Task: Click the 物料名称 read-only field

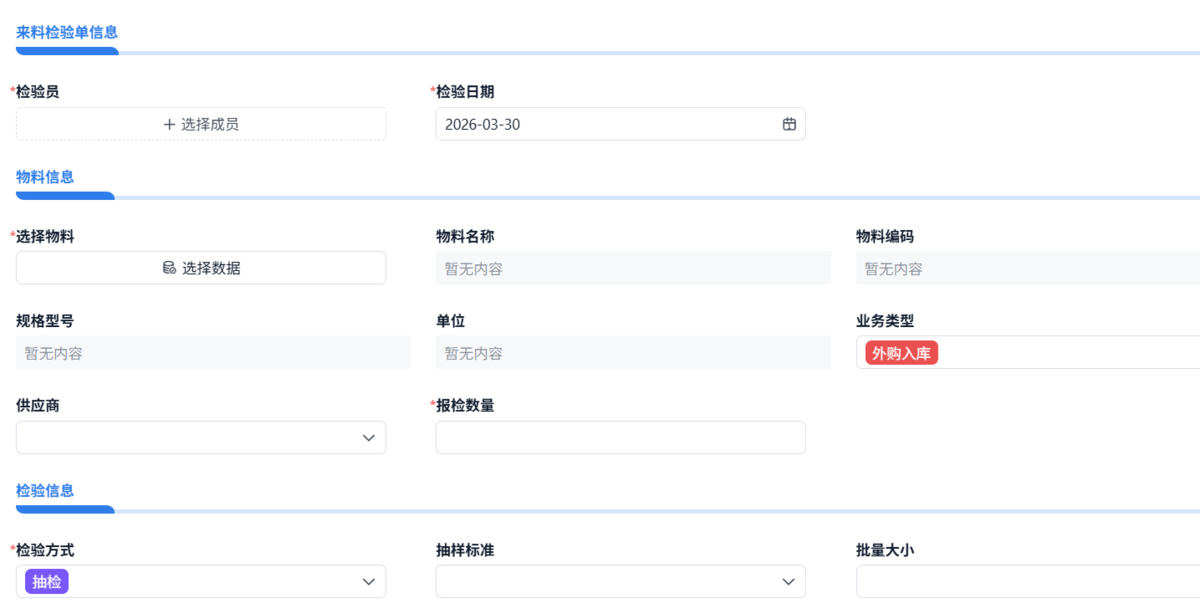Action: pos(633,268)
